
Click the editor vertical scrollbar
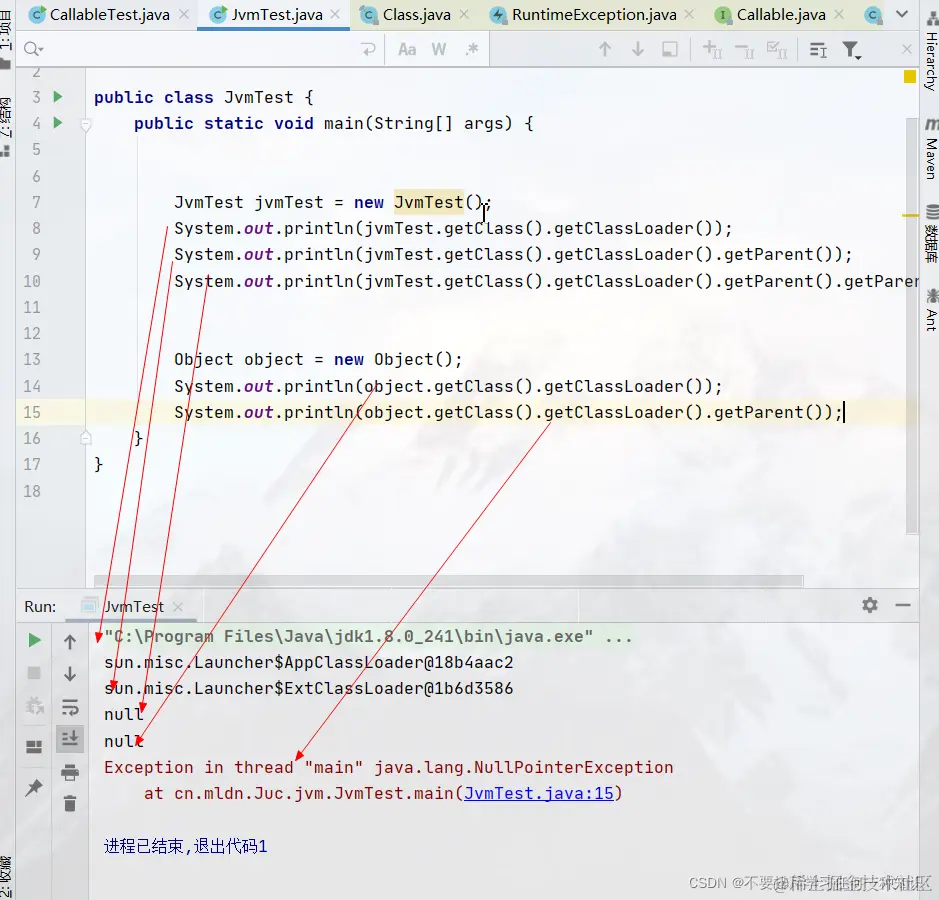[x=912, y=326]
